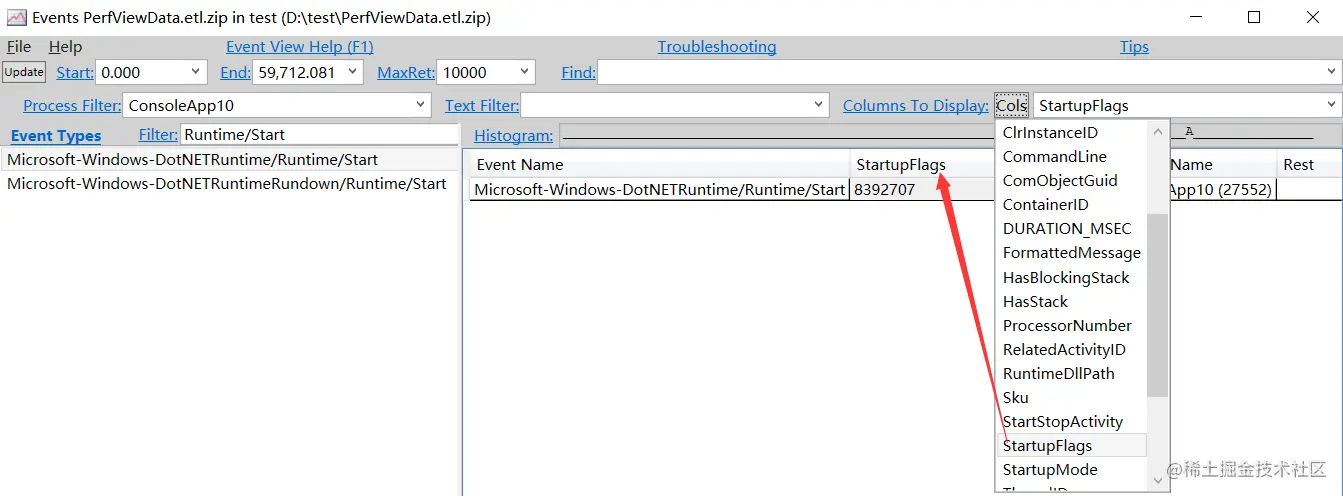
Task: Click the Event Types heading link
Action: pos(56,136)
